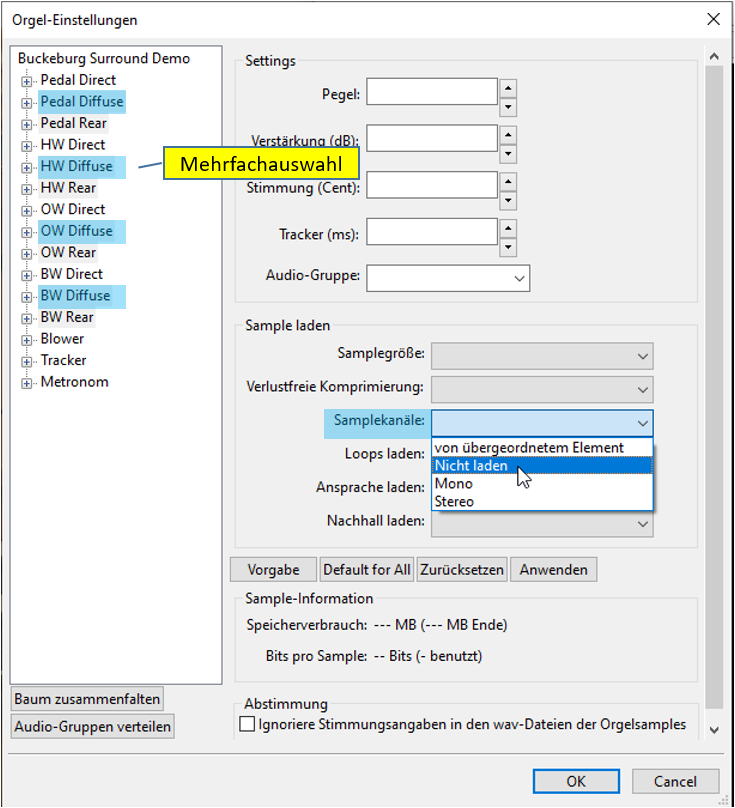
Task: Increase the Stimmung (Cent) value with up arrow
Action: tap(508, 180)
